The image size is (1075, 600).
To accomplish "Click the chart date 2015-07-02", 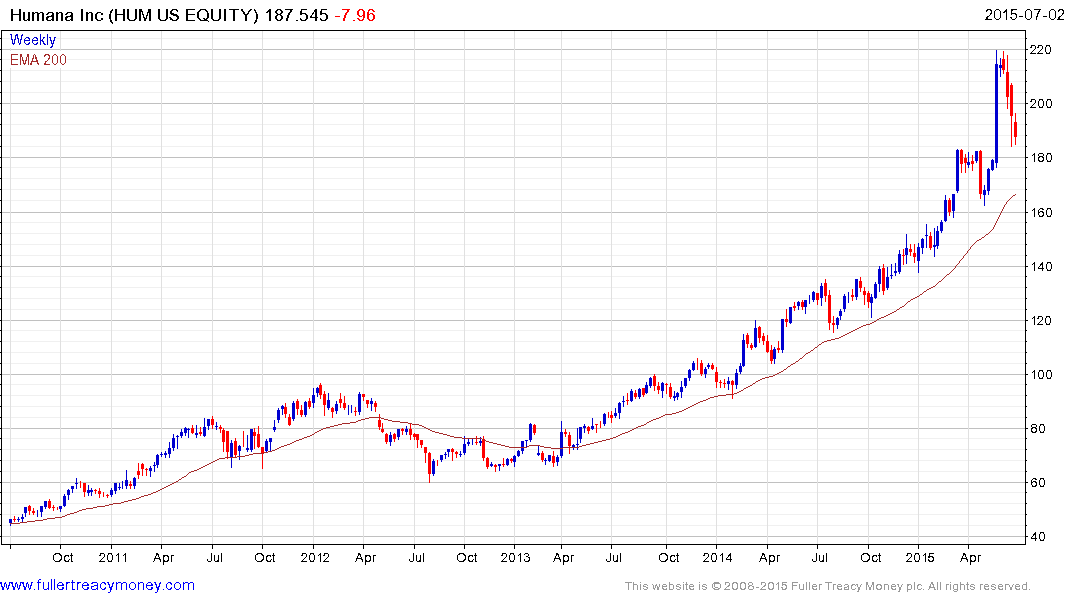I will pos(1024,15).
